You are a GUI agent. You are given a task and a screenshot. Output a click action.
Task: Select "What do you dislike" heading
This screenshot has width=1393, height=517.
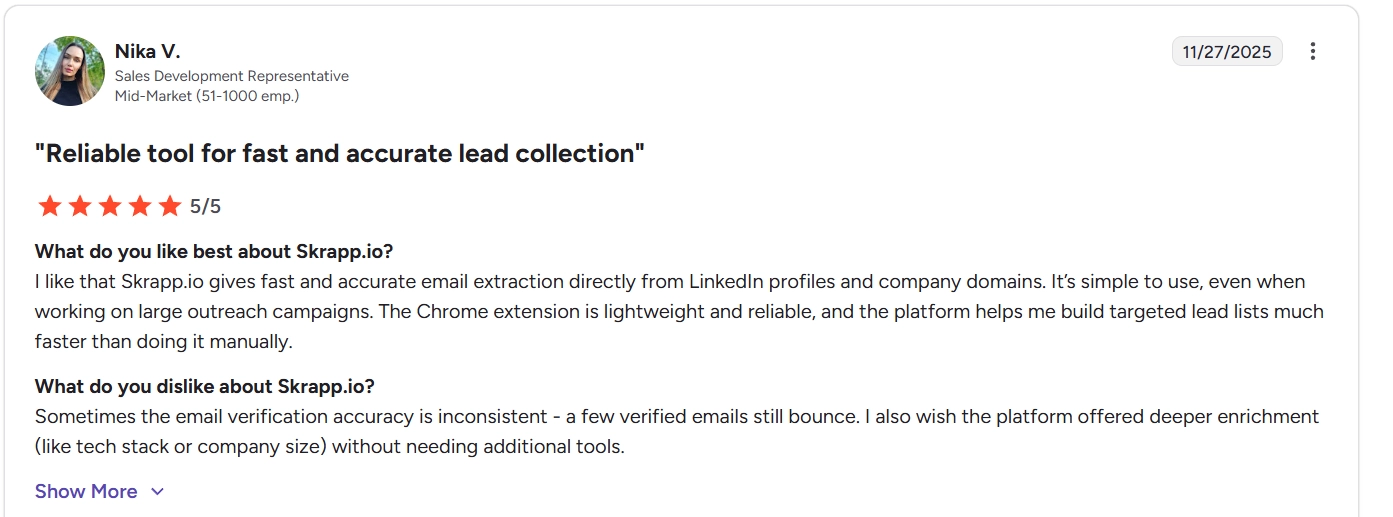click(204, 386)
